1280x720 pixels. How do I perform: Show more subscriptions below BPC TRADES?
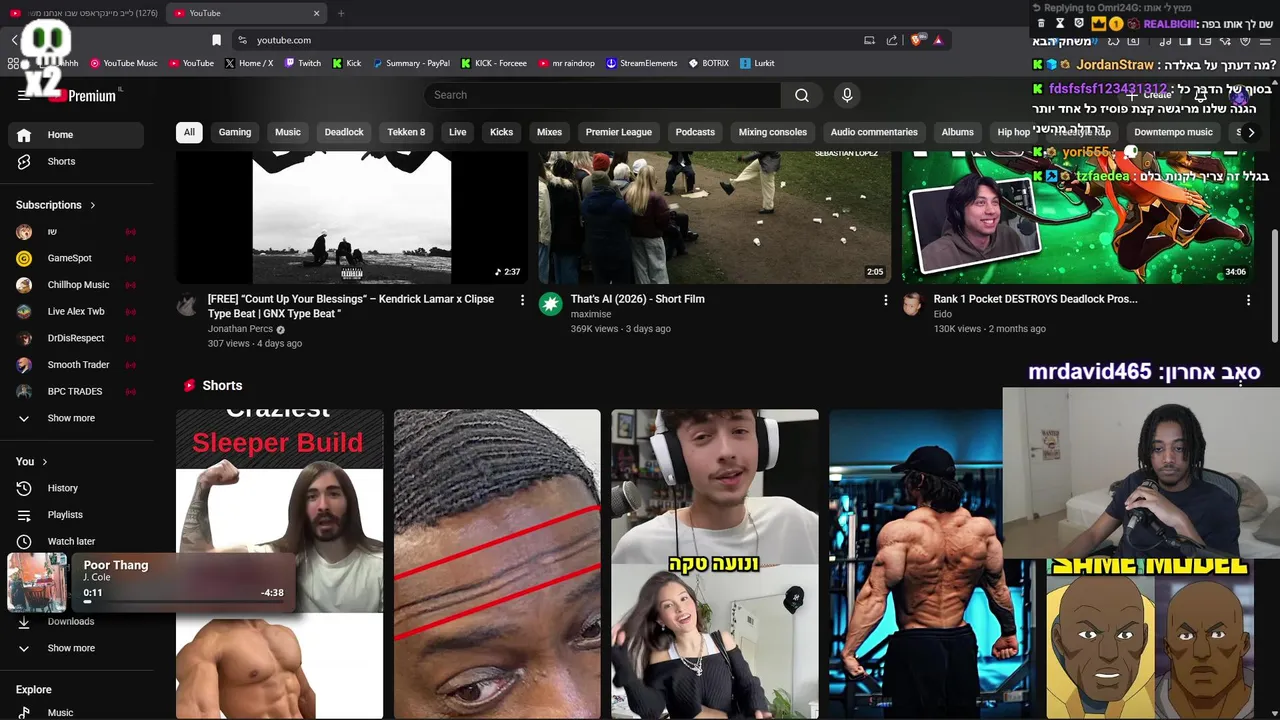point(76,418)
